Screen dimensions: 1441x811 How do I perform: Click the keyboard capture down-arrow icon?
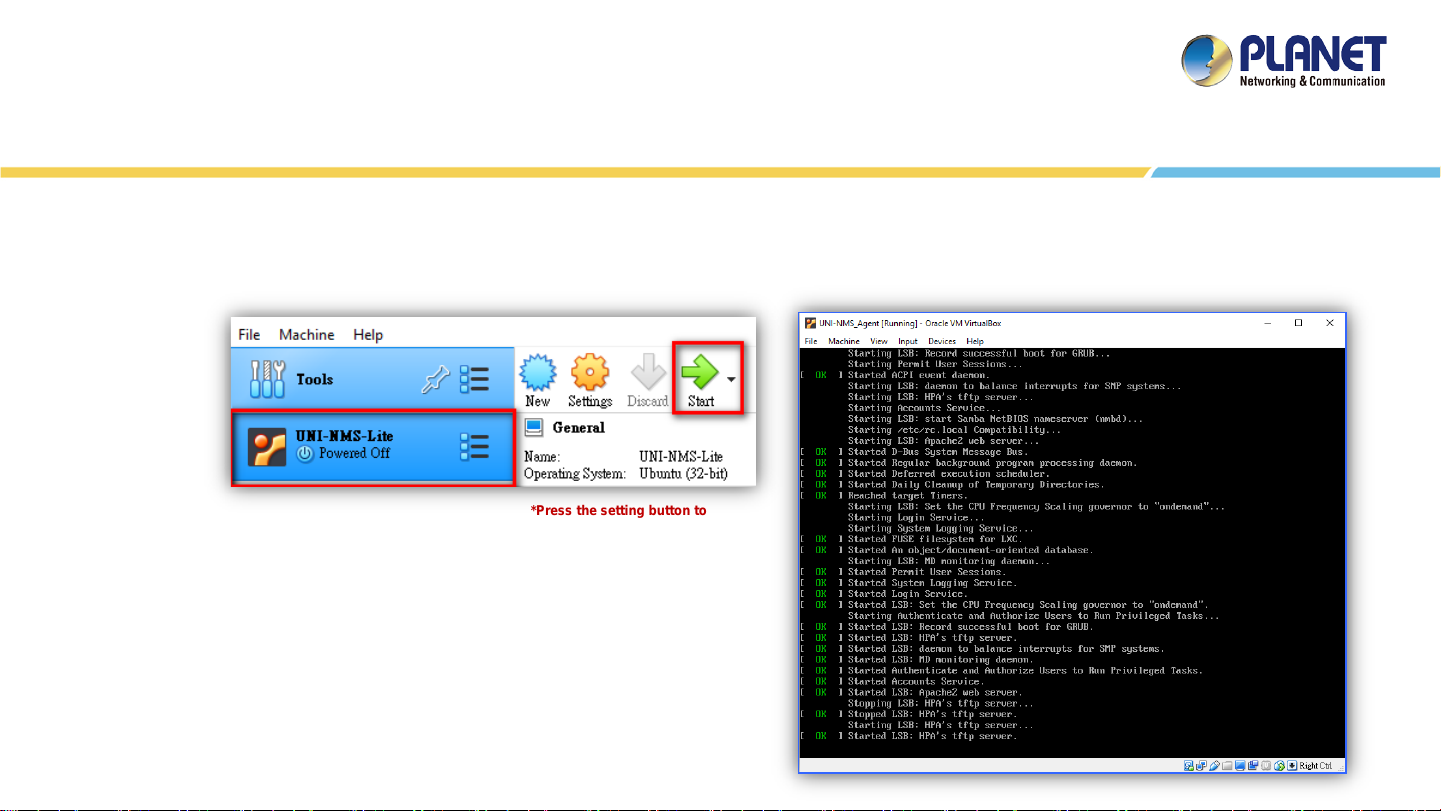tap(1292, 765)
